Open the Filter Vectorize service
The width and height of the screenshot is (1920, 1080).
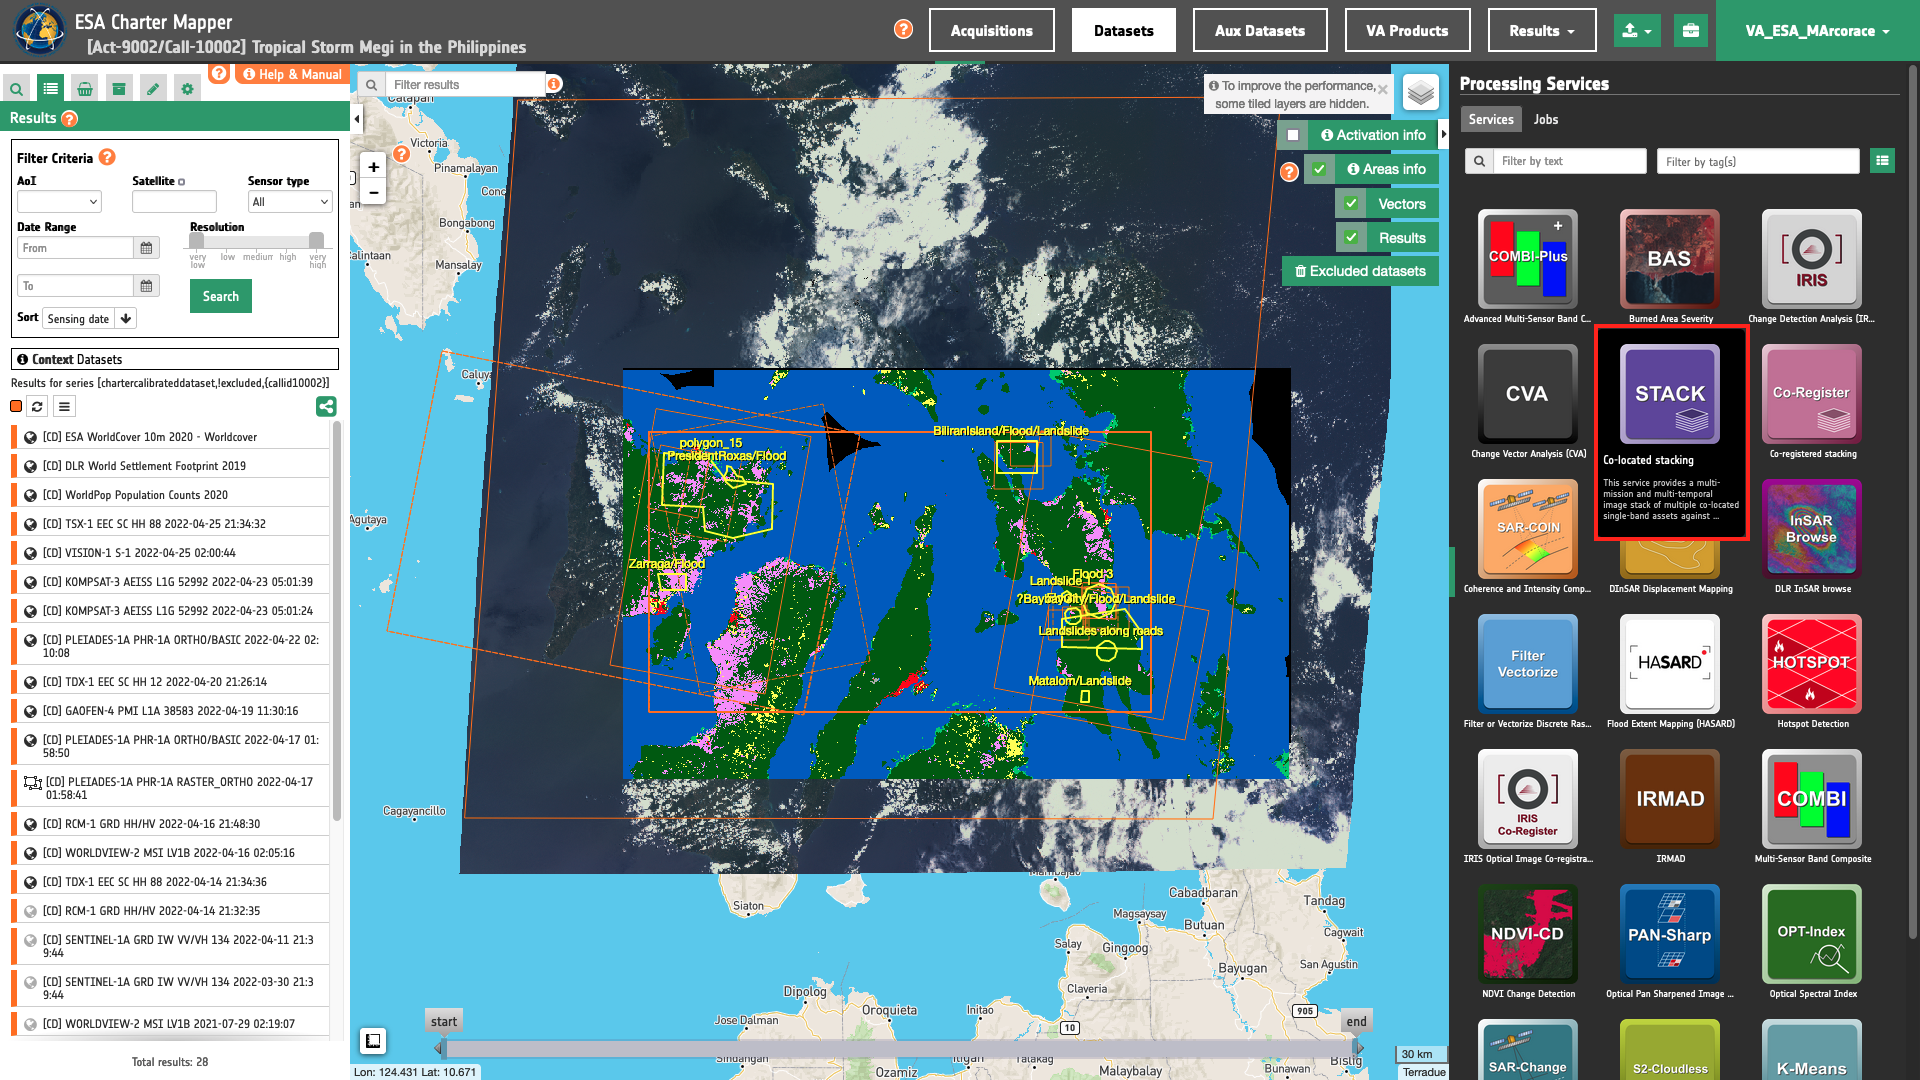coord(1527,664)
